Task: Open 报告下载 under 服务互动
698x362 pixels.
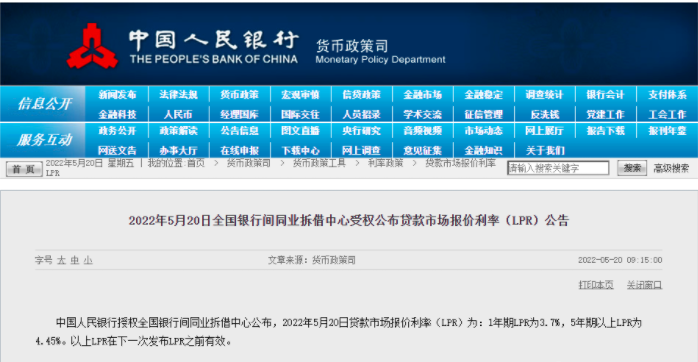Action: pyautogui.click(x=605, y=131)
